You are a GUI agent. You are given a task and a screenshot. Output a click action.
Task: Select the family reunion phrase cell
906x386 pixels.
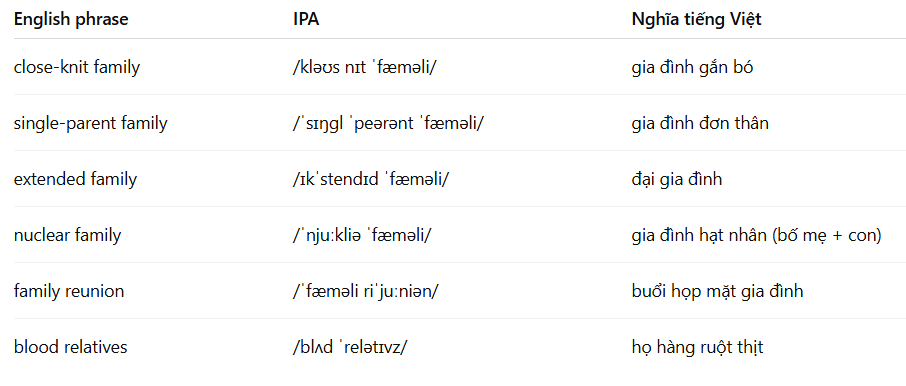pos(69,291)
